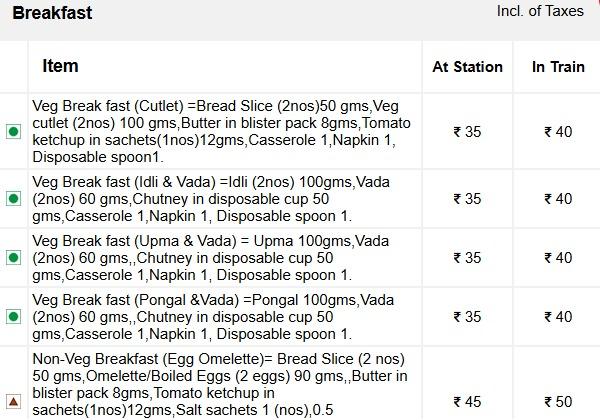Click the At Station column header
The width and height of the screenshot is (600, 420).
click(467, 67)
